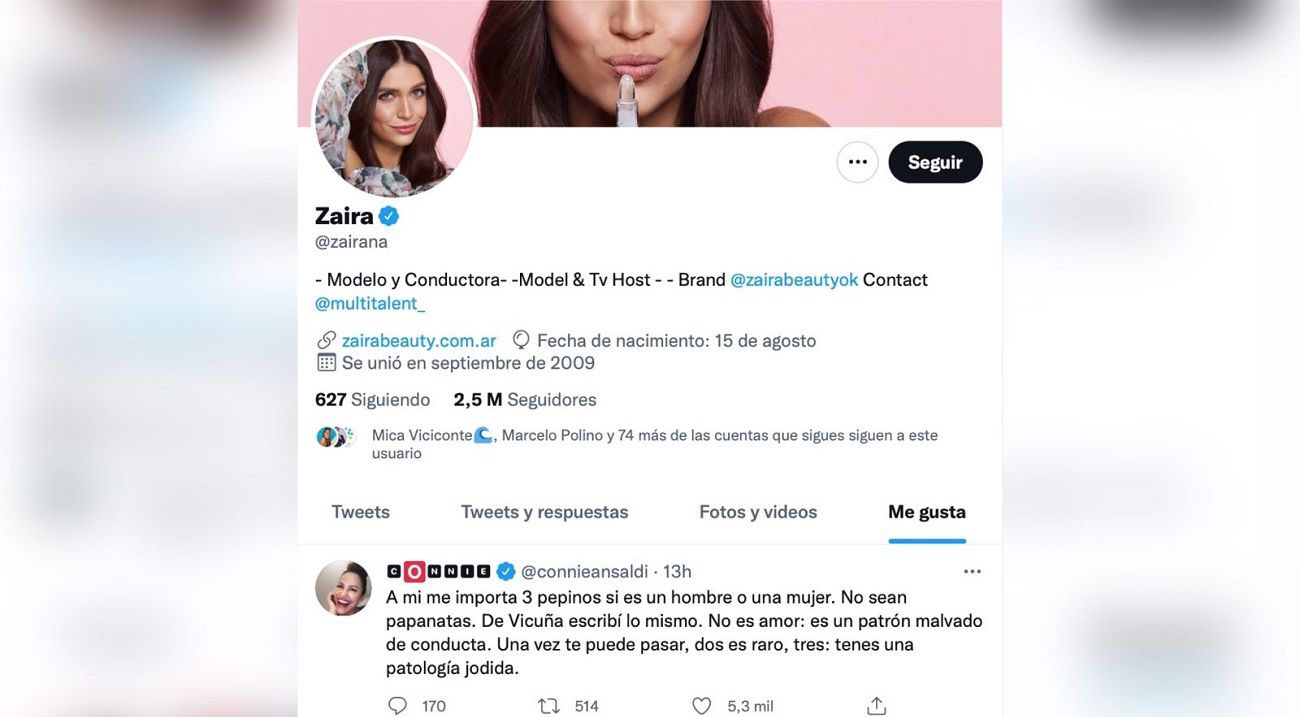Like the tweet using the heart icon
Viewport: 1300px width, 717px height.
[702, 706]
